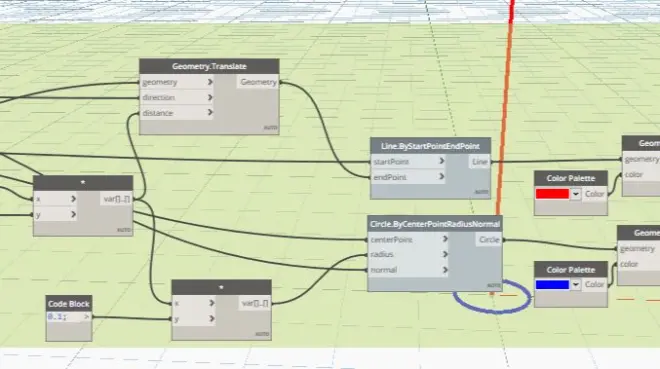Viewport: 660px width, 369px height.
Task: Click the geometry port wired from the Line output
Action: pyautogui.click(x=641, y=159)
